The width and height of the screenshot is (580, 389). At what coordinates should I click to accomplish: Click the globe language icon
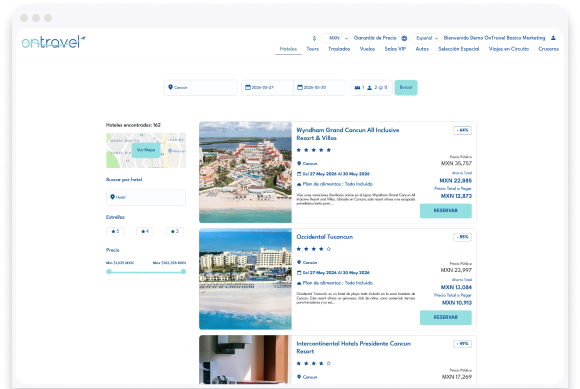pos(404,38)
